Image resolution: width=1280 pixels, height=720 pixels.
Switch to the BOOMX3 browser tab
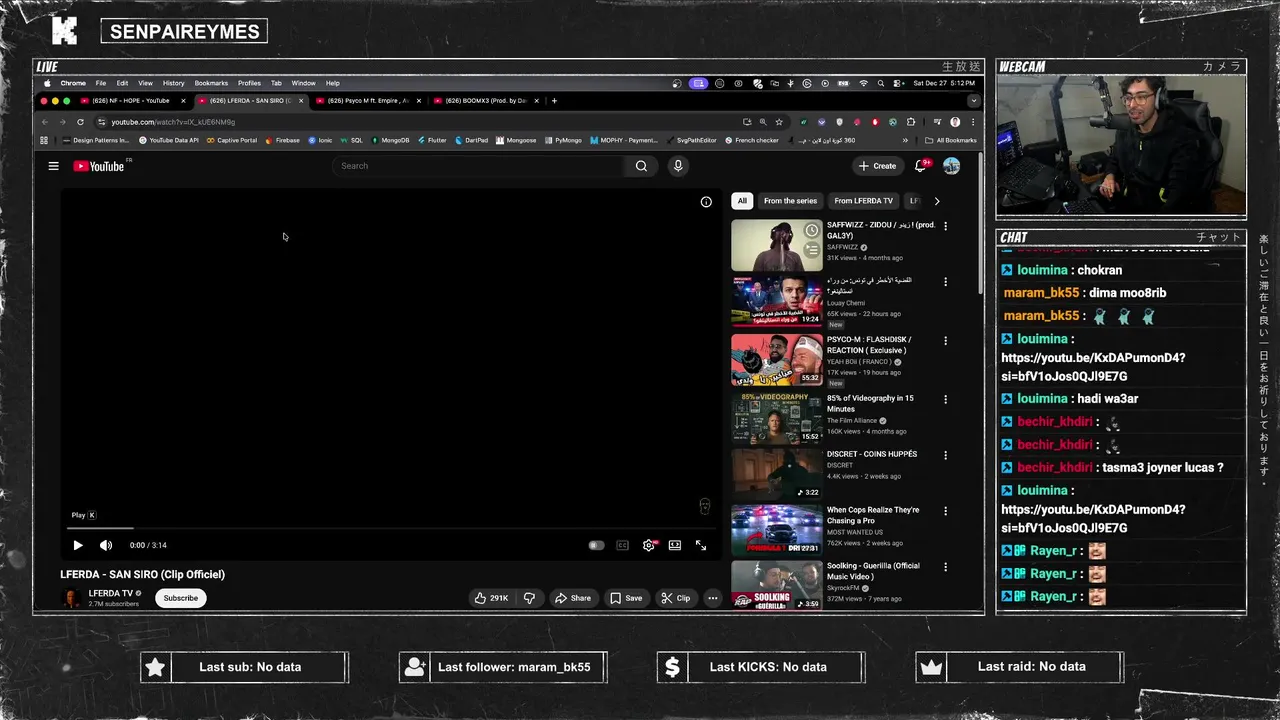pyautogui.click(x=484, y=101)
